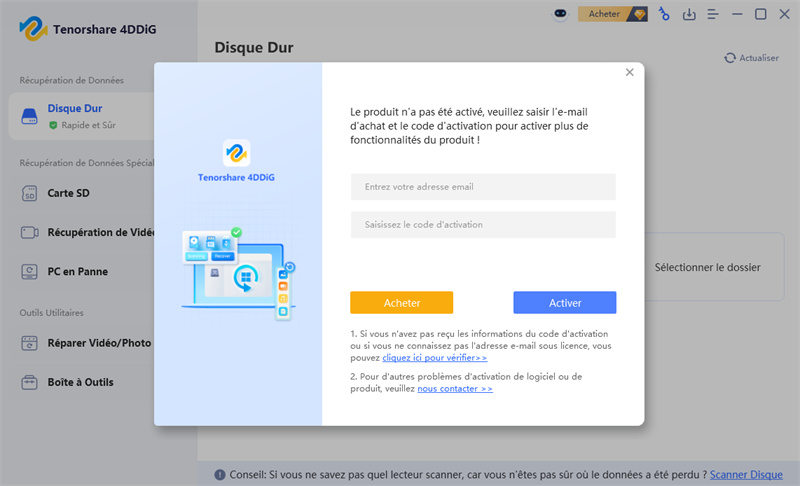Click the 'Rapide et Sûr' label
This screenshot has width=800, height=486.
coord(88,125)
